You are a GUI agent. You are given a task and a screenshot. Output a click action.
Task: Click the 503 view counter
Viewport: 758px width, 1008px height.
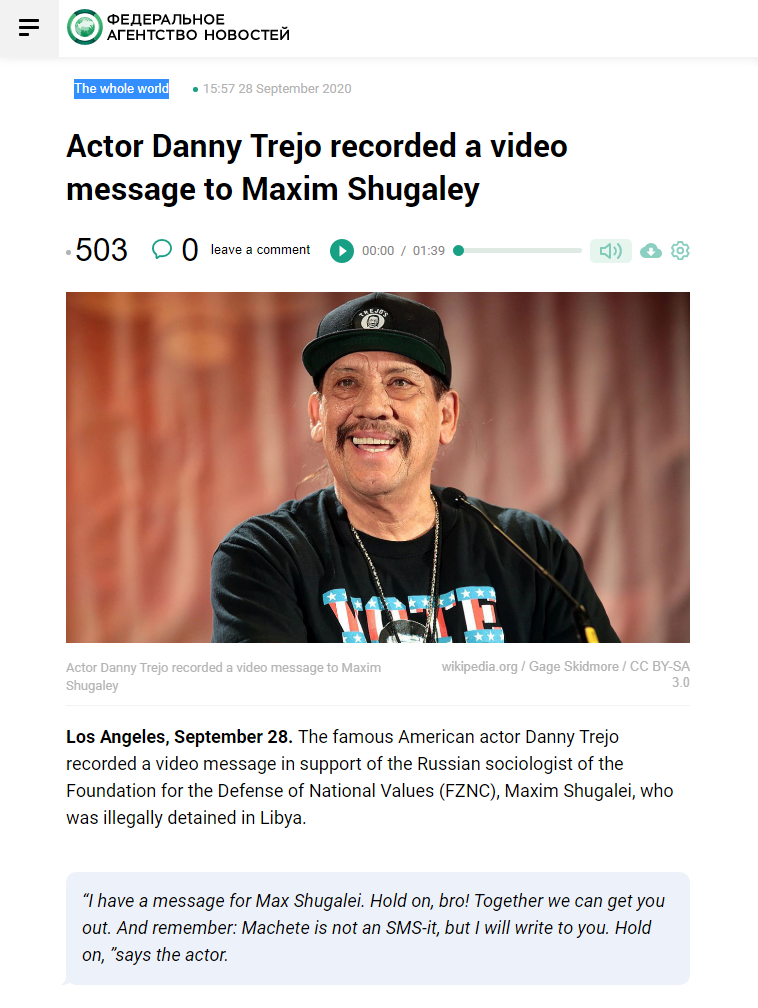coord(102,250)
